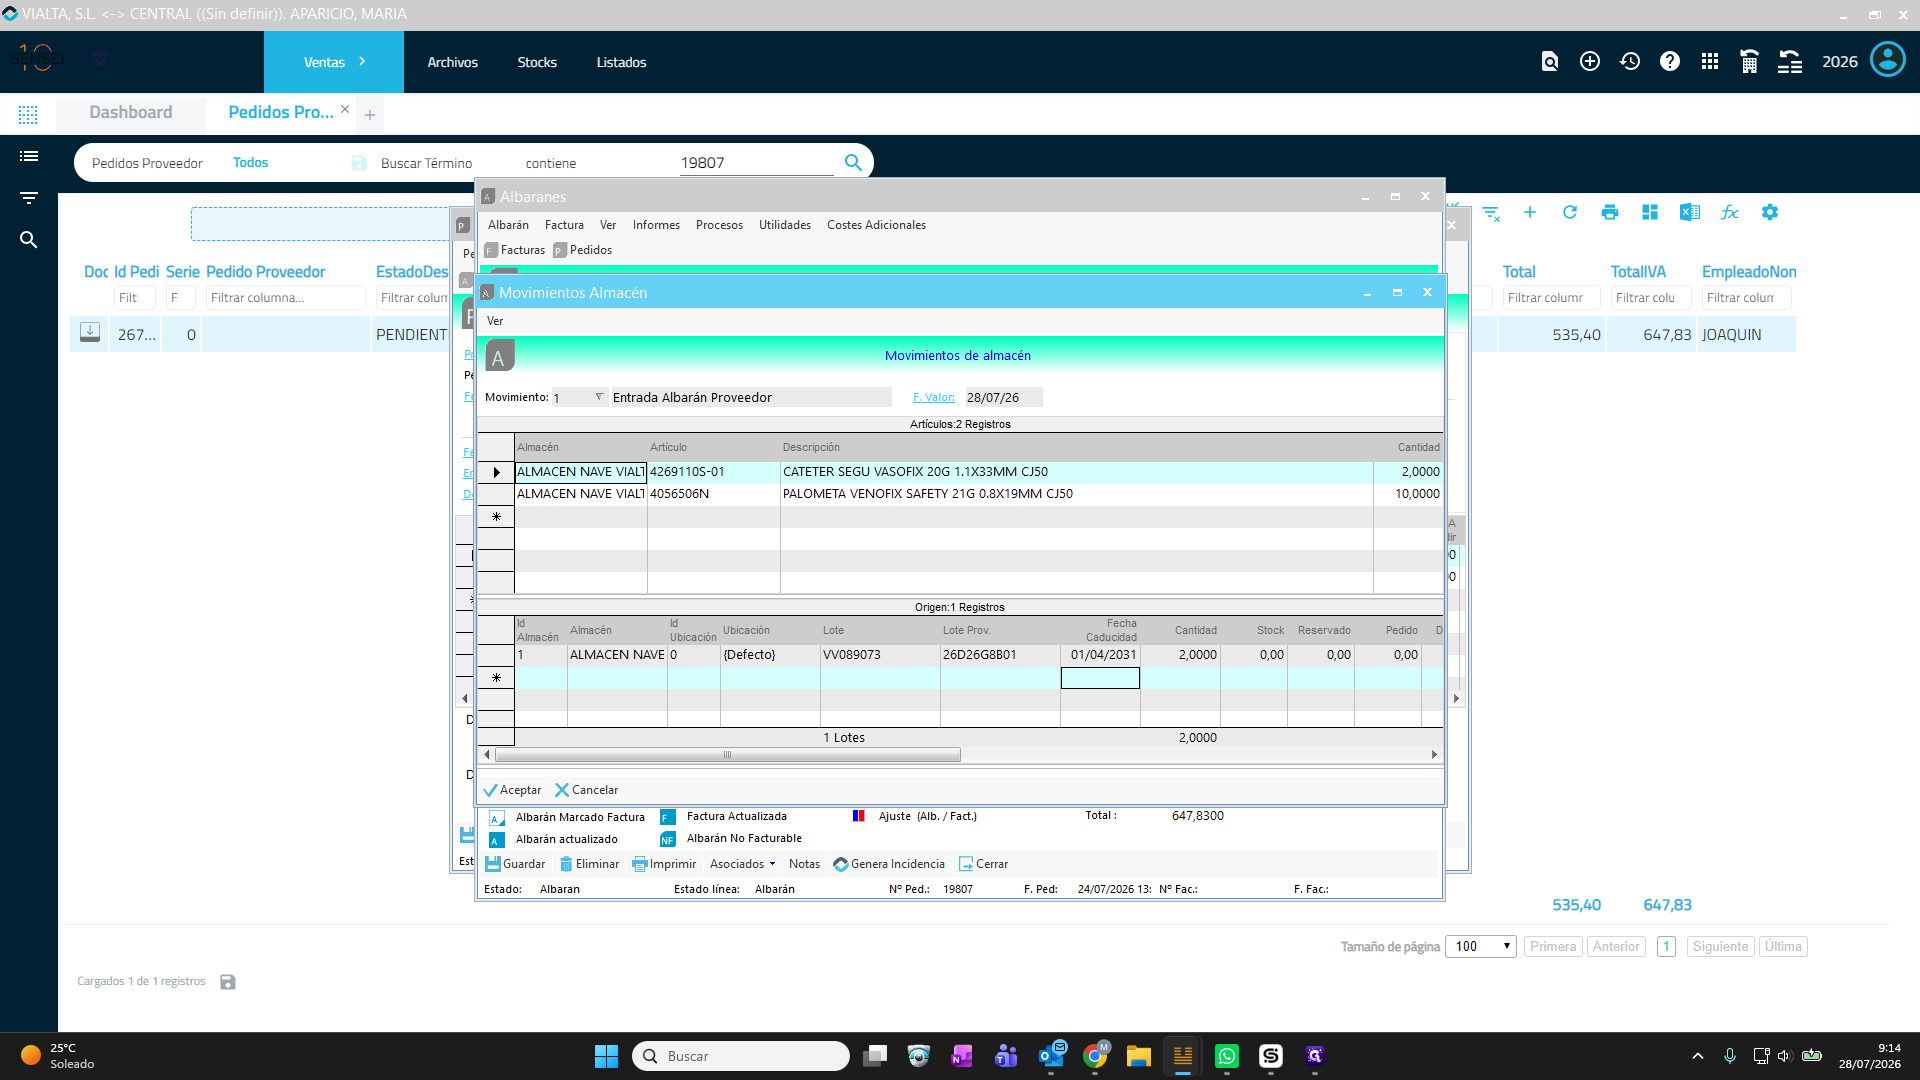1920x1080 pixels.
Task: Click Genera Incidencia button
Action: pyautogui.click(x=889, y=864)
